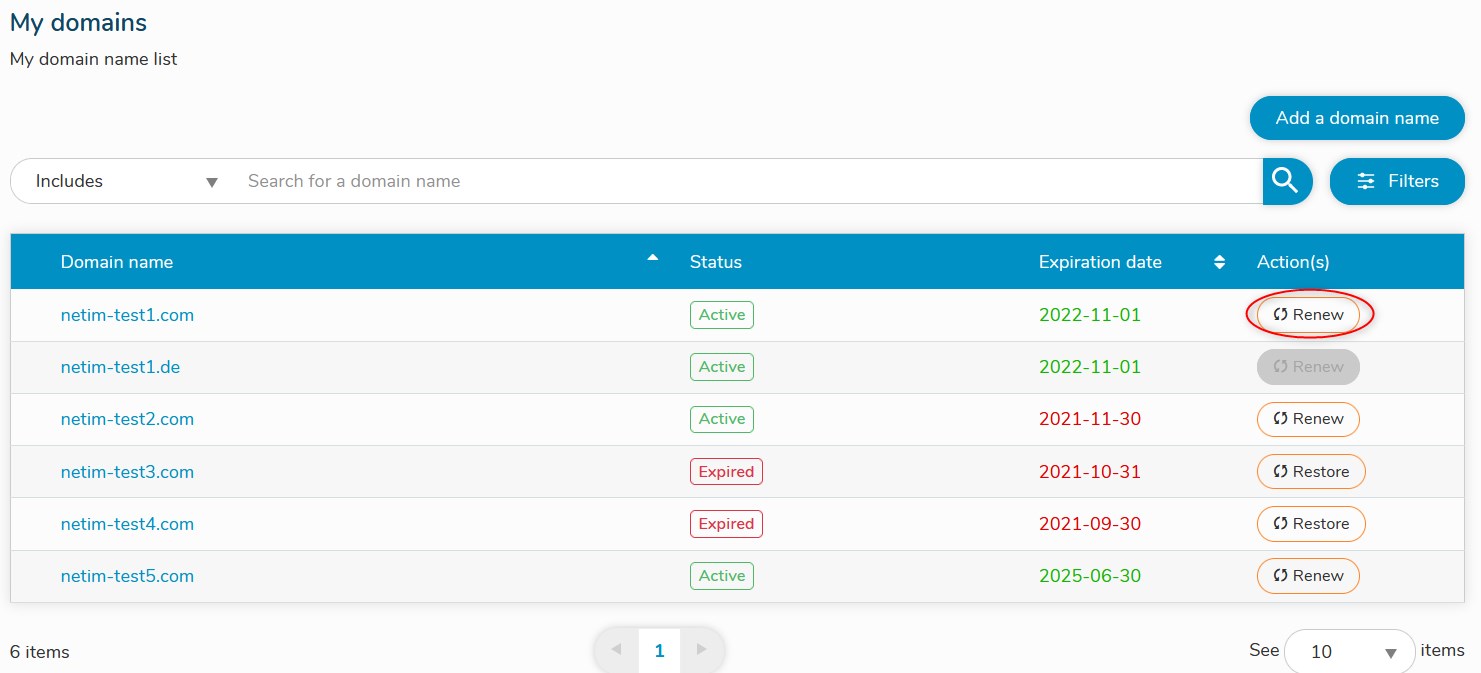
Task: Restore the netim-test4.com domain
Action: pyautogui.click(x=1311, y=524)
